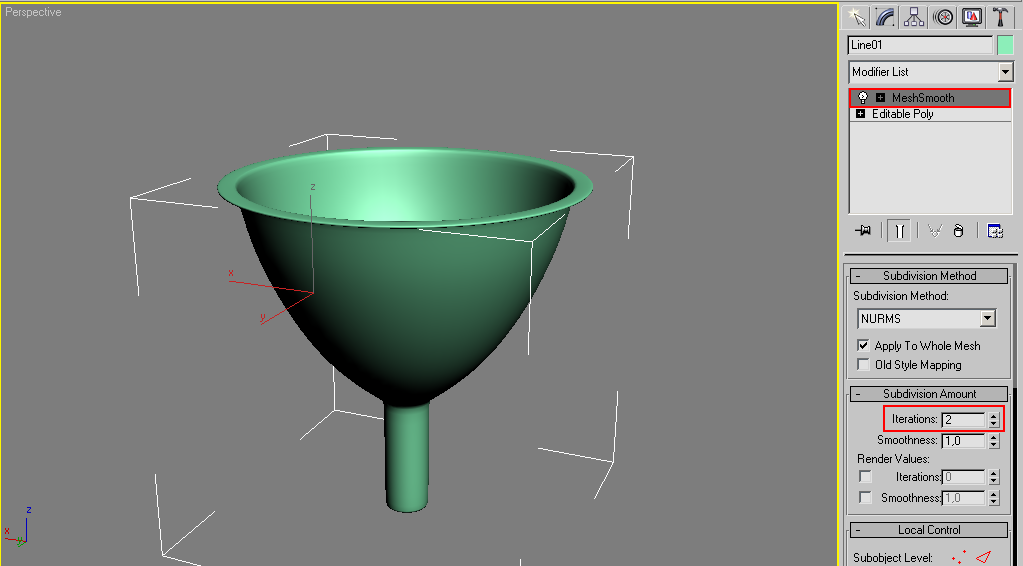1023x566 pixels.
Task: Open the Display panel tab
Action: click(971, 17)
